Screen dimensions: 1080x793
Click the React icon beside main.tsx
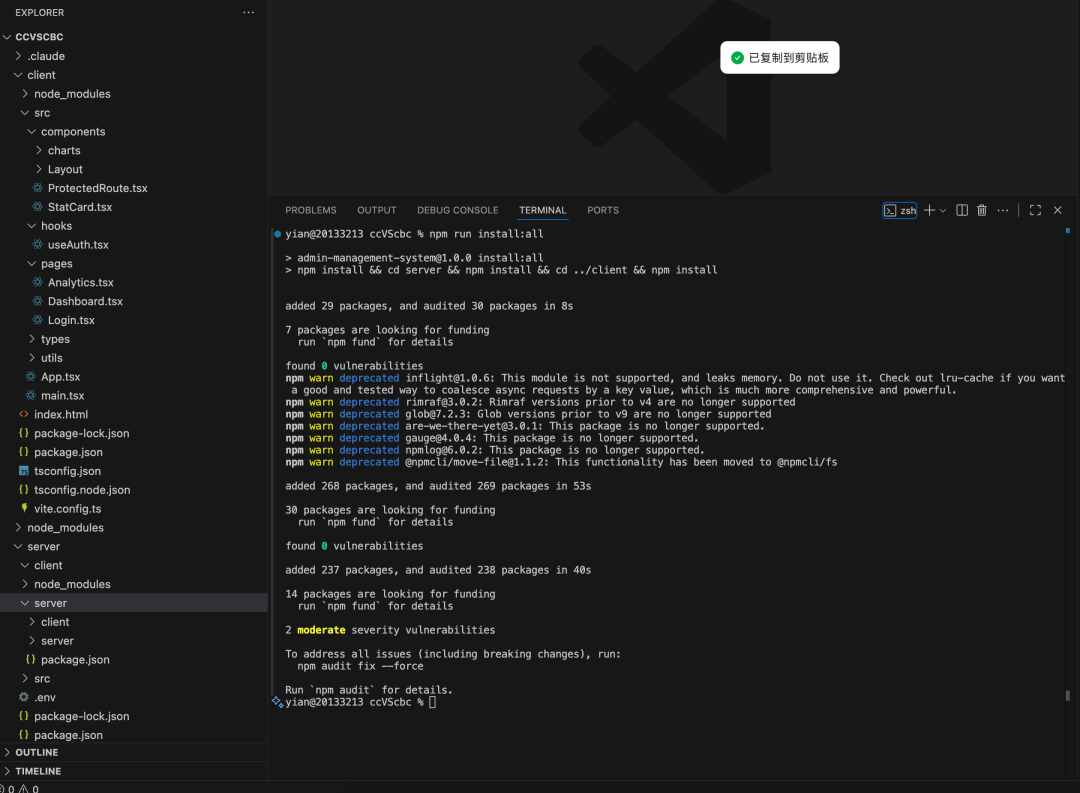30,395
